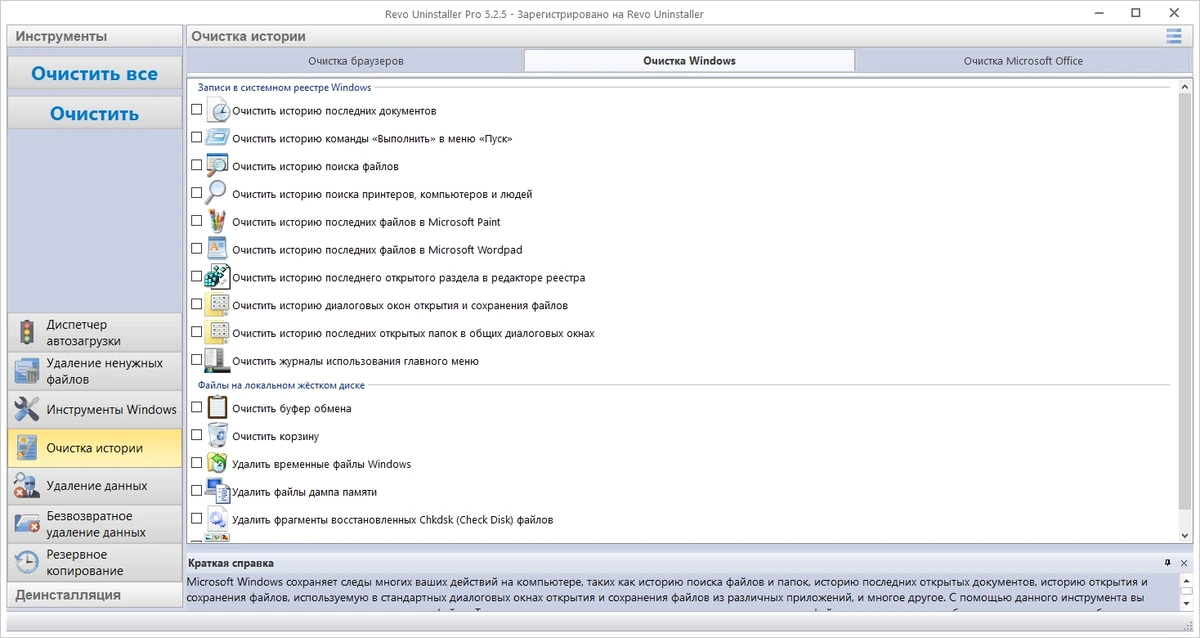
Task: Open the hamburger menu icon at top right
Action: point(1174,37)
